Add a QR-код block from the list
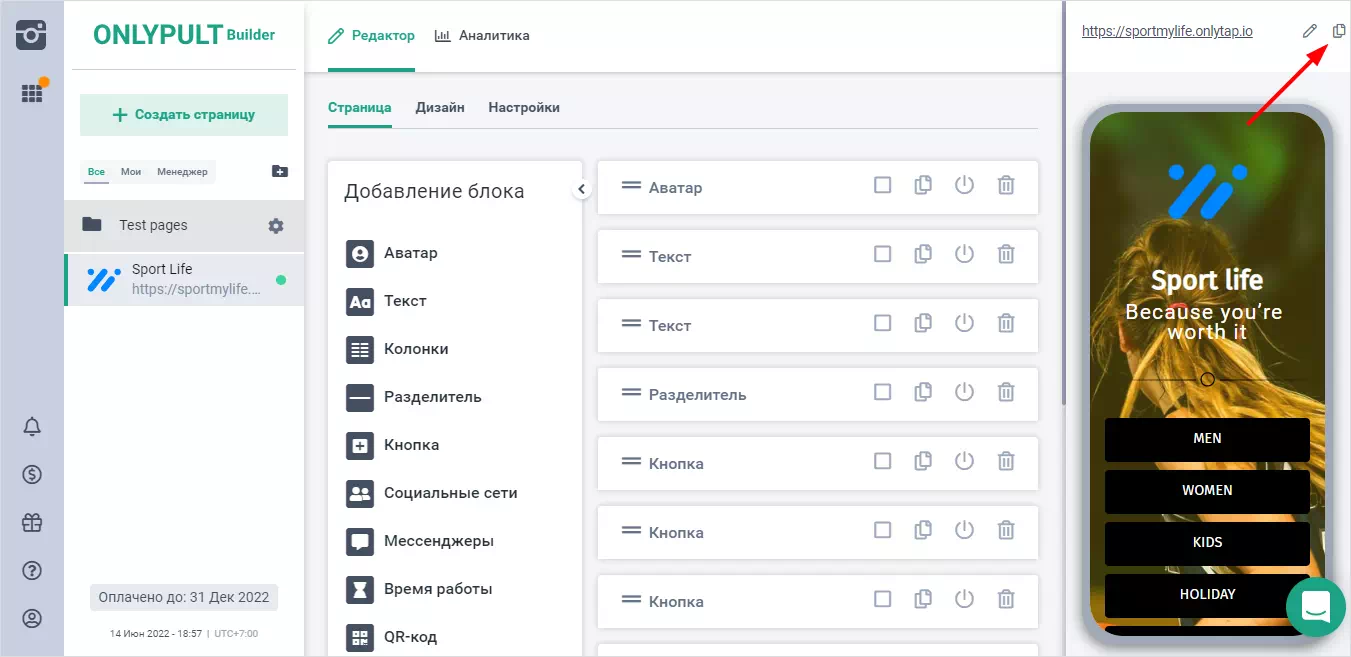 (x=410, y=637)
